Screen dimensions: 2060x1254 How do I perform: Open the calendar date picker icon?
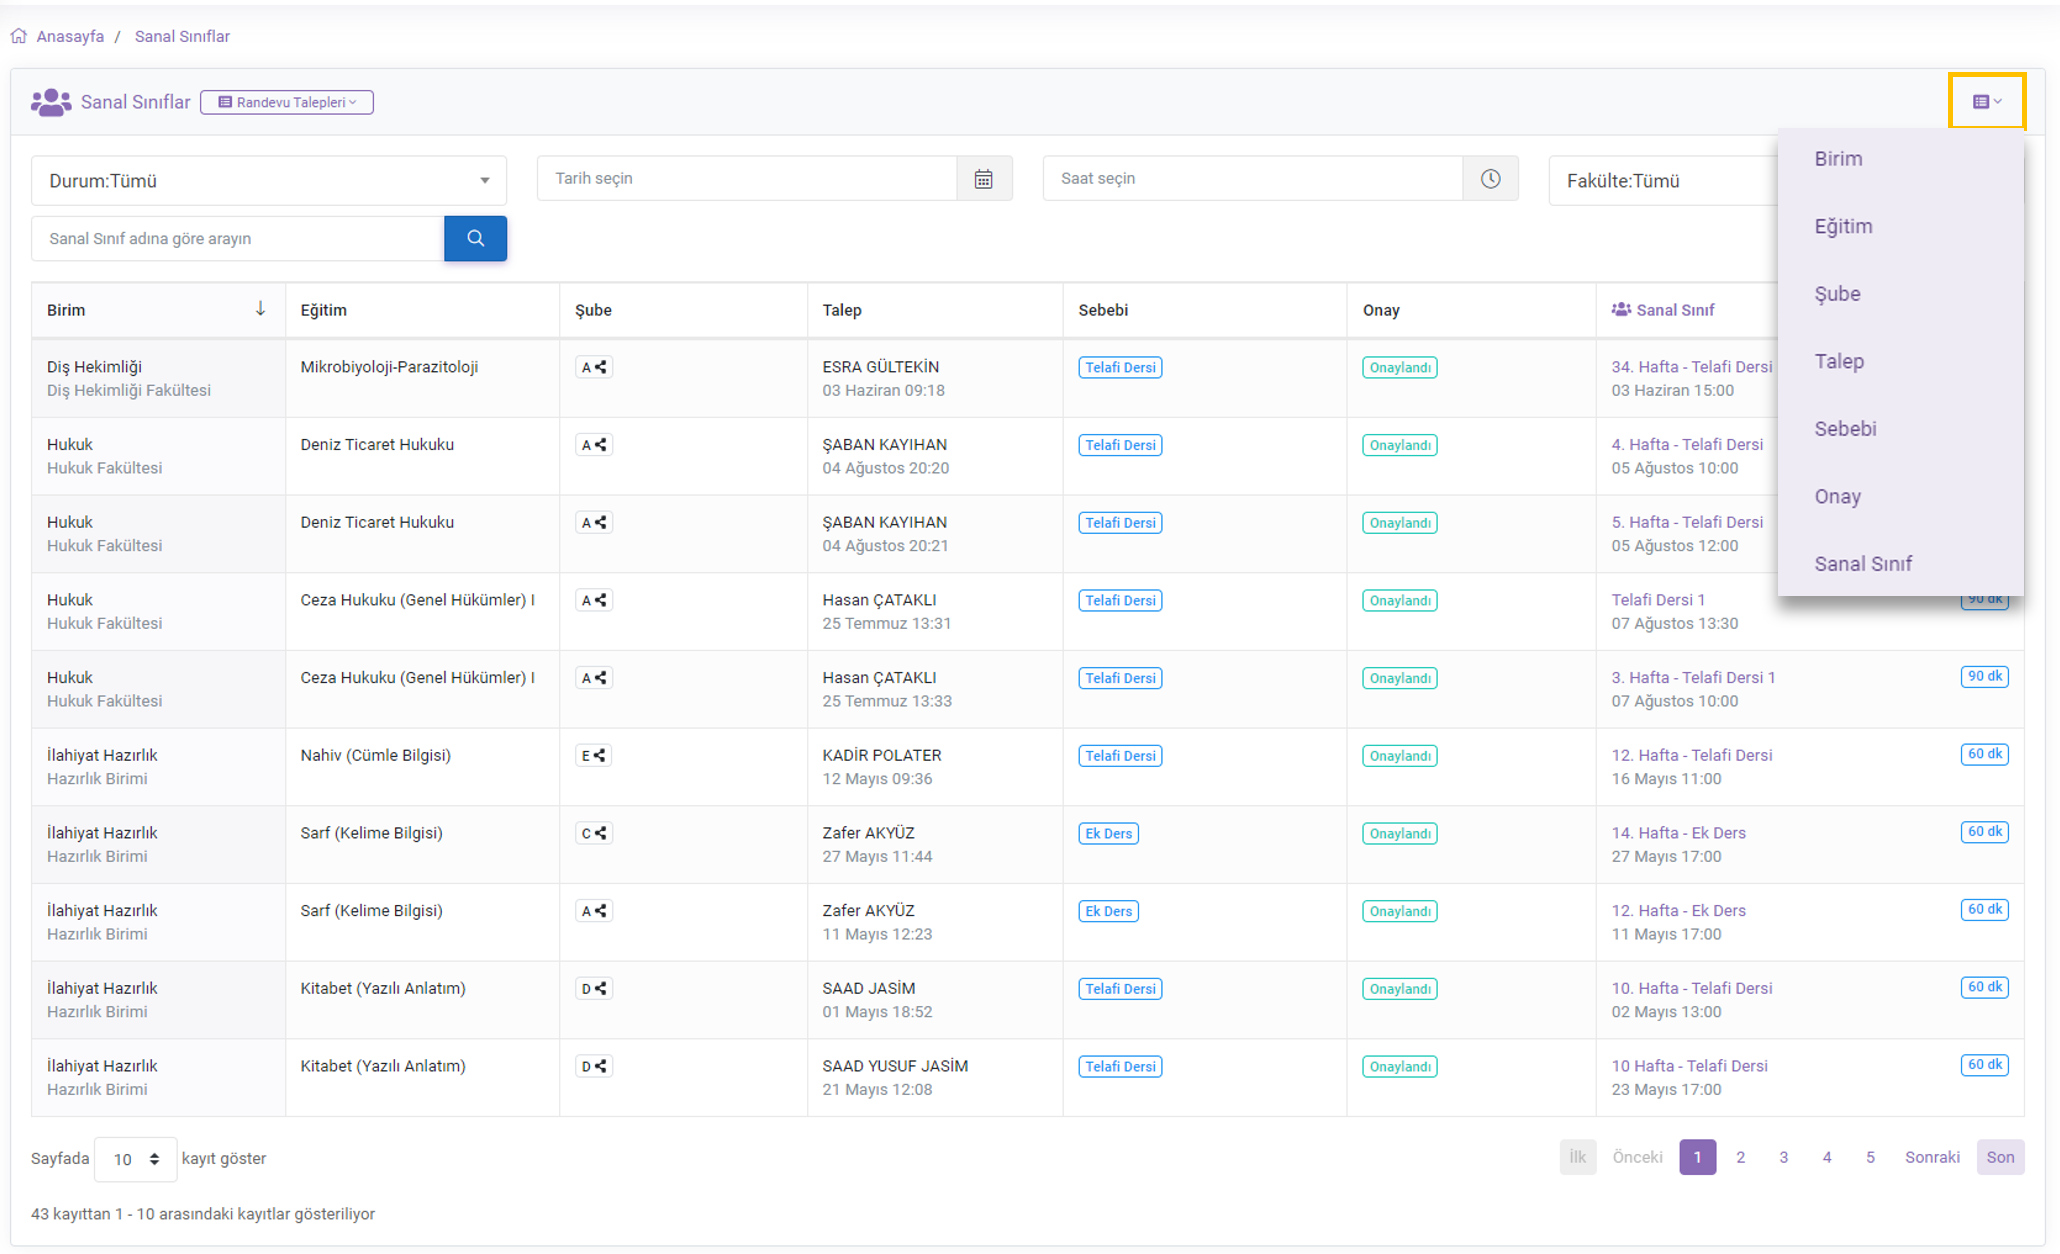[984, 178]
